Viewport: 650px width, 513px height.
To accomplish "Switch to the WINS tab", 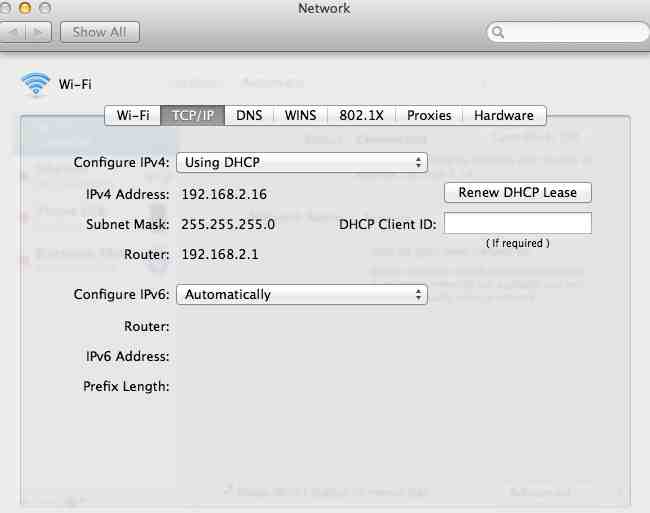I will (301, 115).
